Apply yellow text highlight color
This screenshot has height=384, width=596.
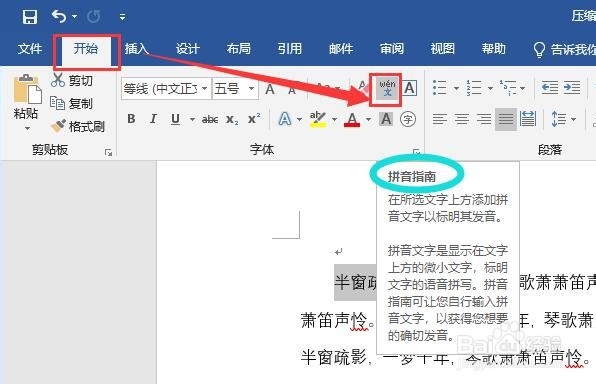pyautogui.click(x=318, y=119)
